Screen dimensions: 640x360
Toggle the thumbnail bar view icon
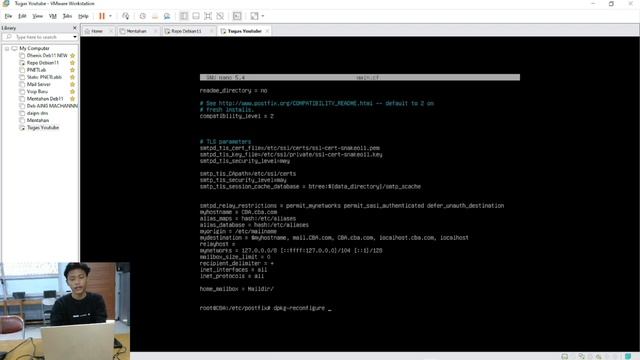click(196, 16)
